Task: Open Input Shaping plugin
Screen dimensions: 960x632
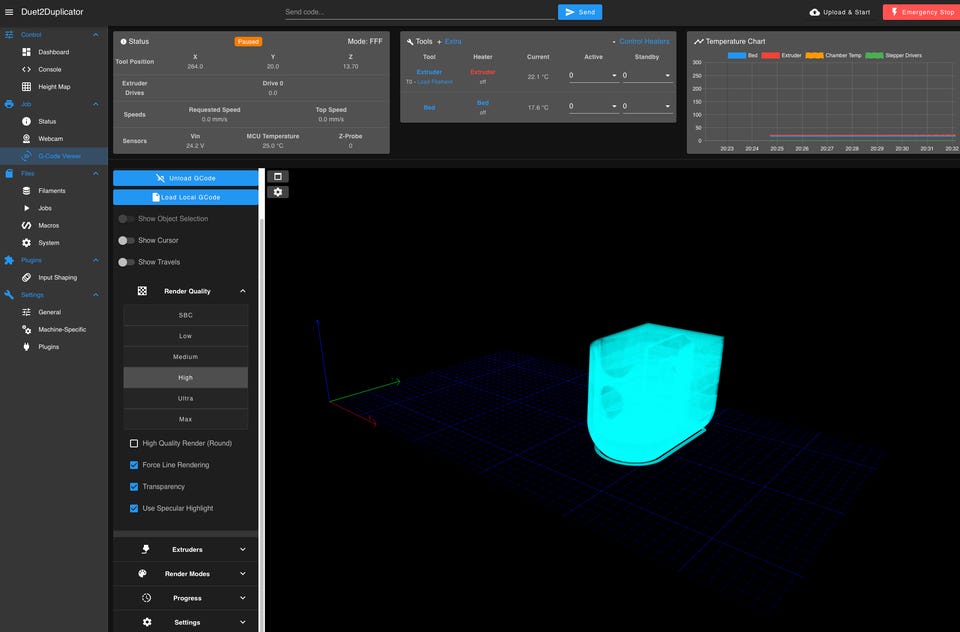Action: click(57, 278)
